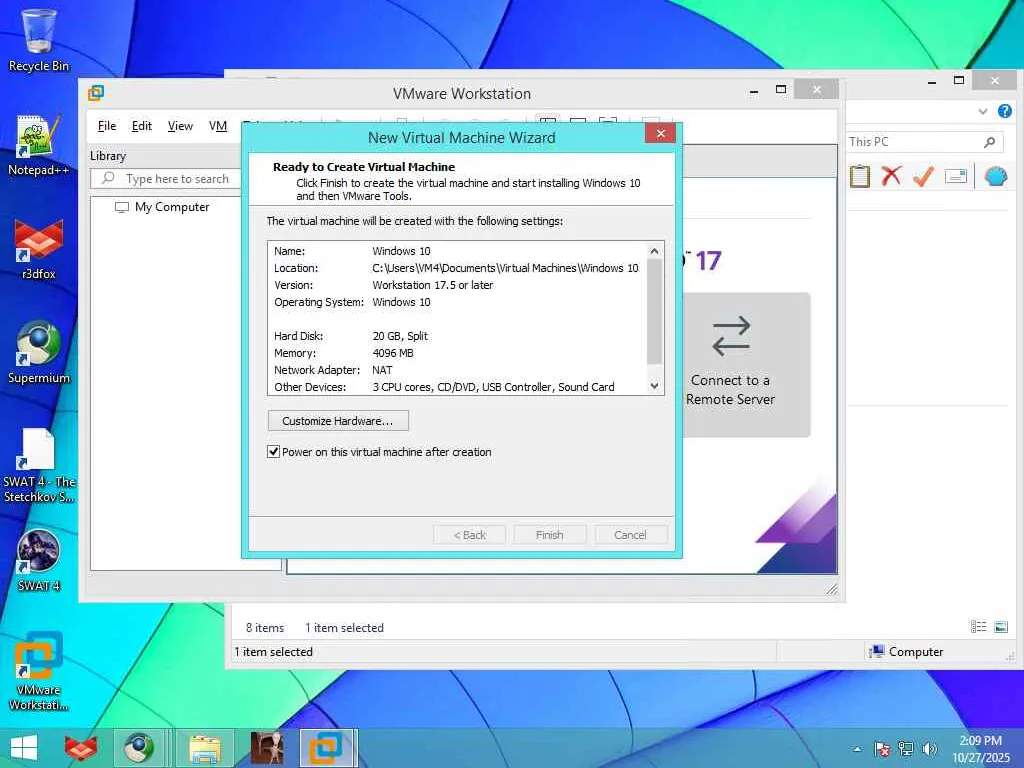The width and height of the screenshot is (1024, 768).
Task: Select the r3dfox desktop shortcut
Action: (39, 249)
